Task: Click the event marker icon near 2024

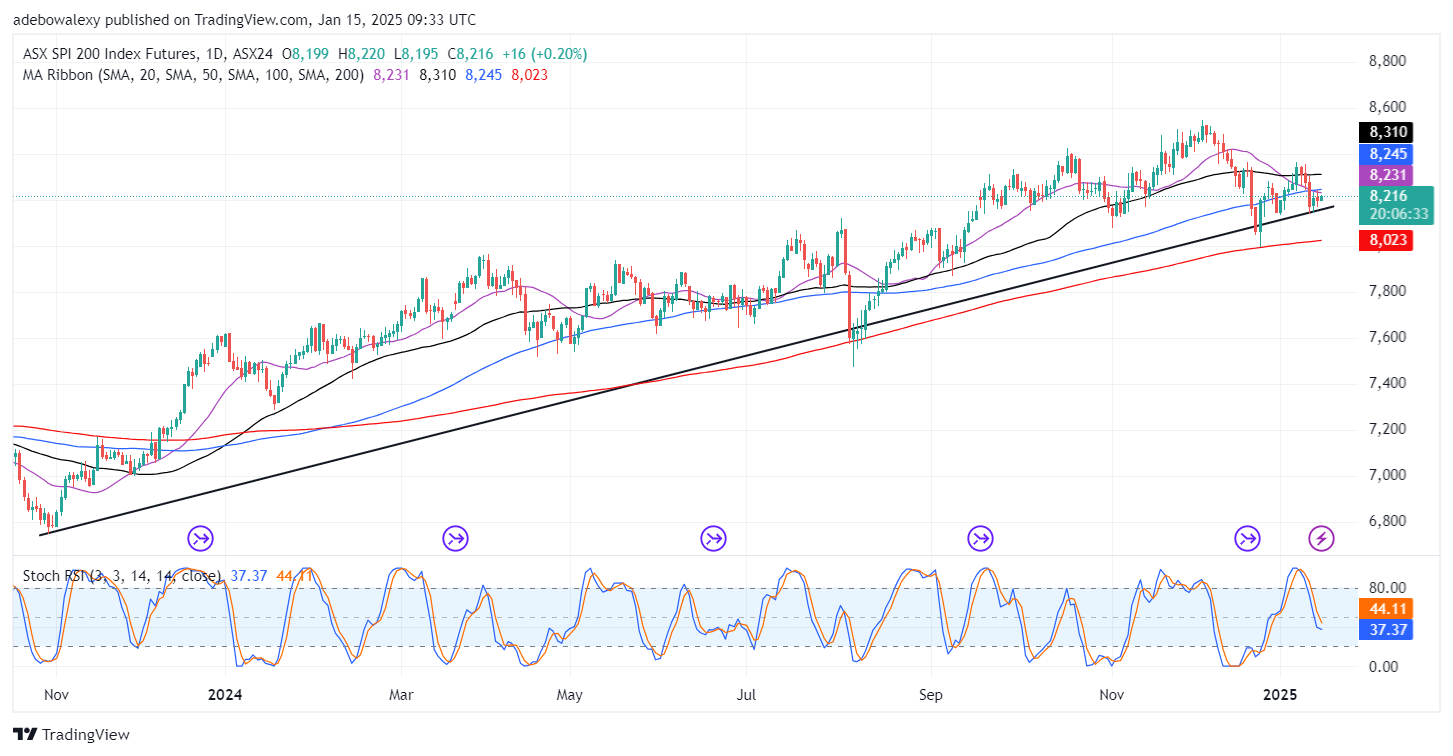Action: [x=199, y=540]
